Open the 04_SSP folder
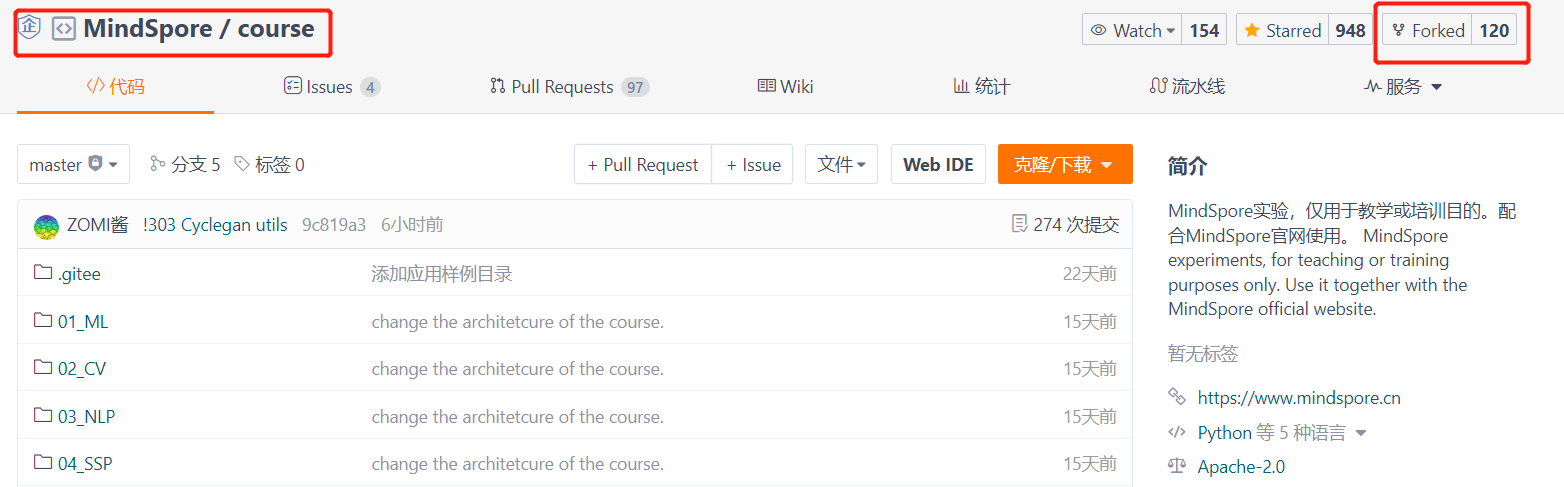1564x487 pixels. pyautogui.click(x=85, y=464)
